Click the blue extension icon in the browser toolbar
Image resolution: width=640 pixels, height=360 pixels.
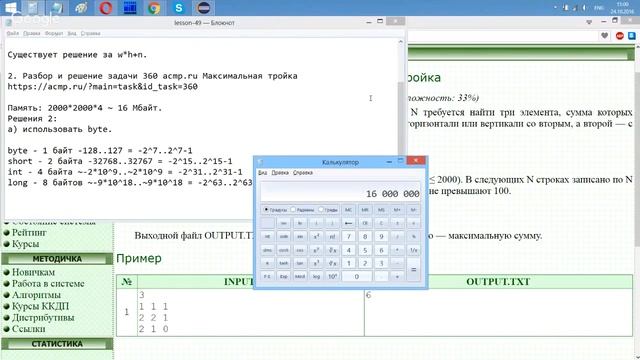tap(632, 36)
